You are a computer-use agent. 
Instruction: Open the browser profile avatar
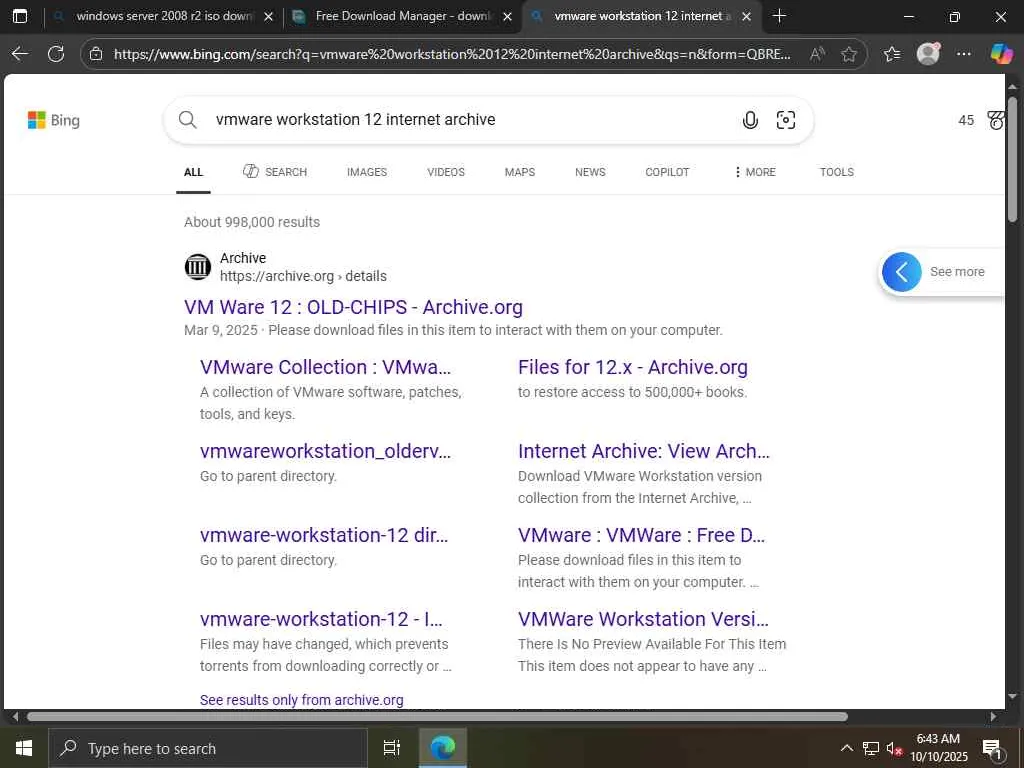pyautogui.click(x=928, y=54)
